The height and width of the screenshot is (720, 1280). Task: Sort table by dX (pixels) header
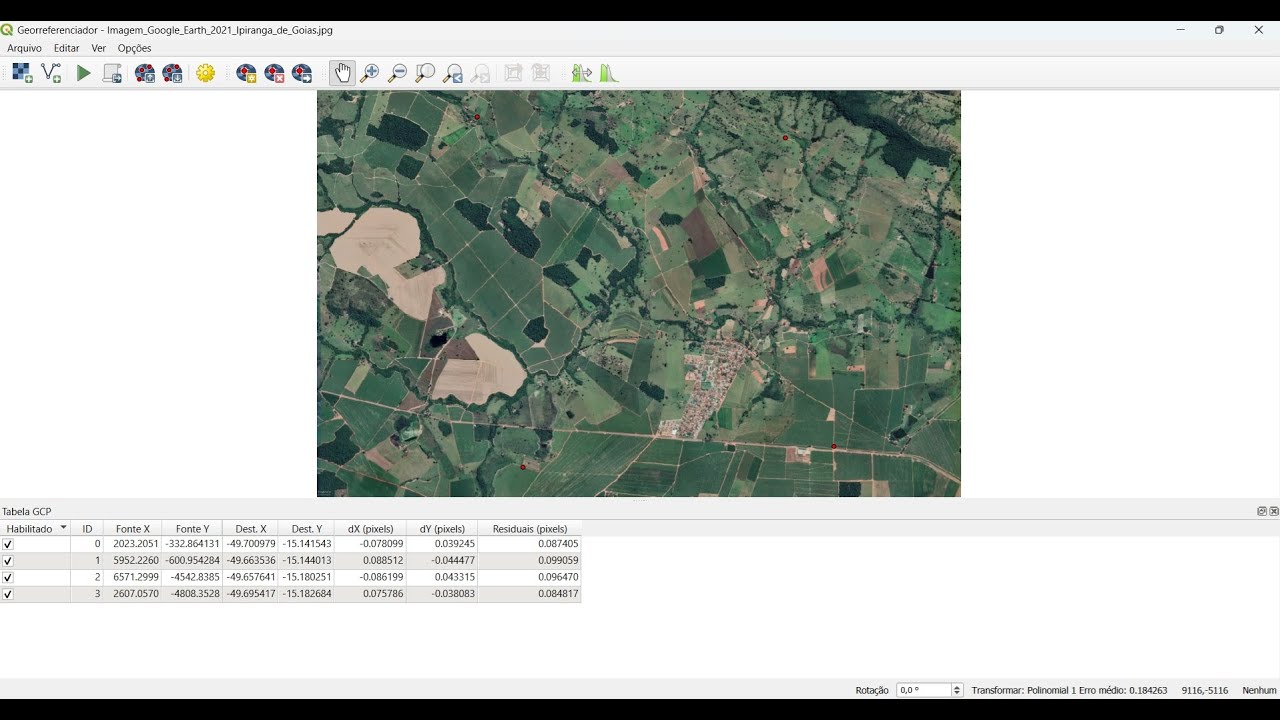[x=370, y=528]
